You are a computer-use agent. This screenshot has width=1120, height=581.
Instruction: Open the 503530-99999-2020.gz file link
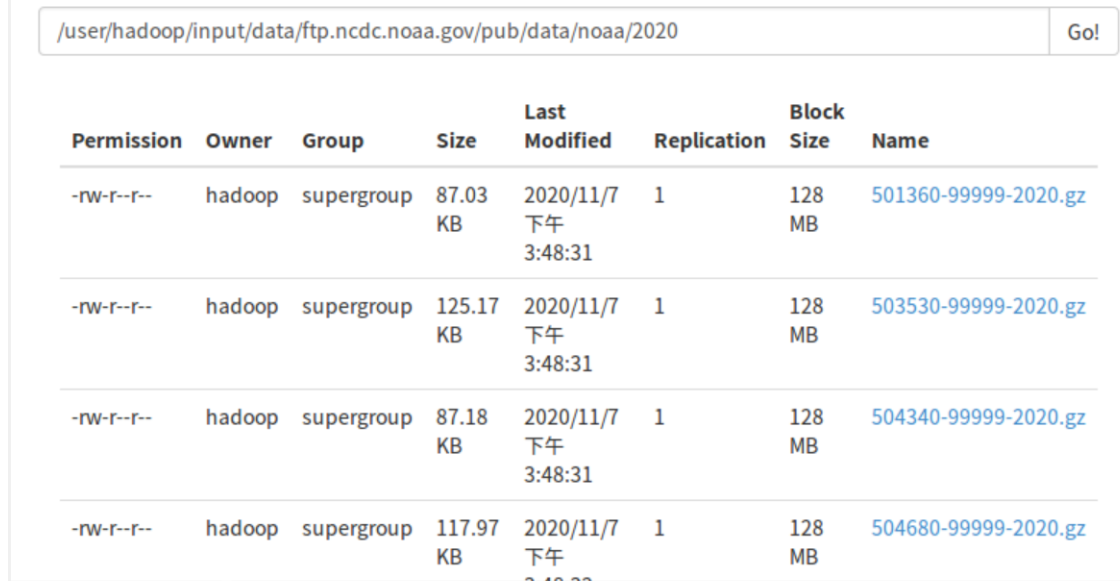click(978, 307)
